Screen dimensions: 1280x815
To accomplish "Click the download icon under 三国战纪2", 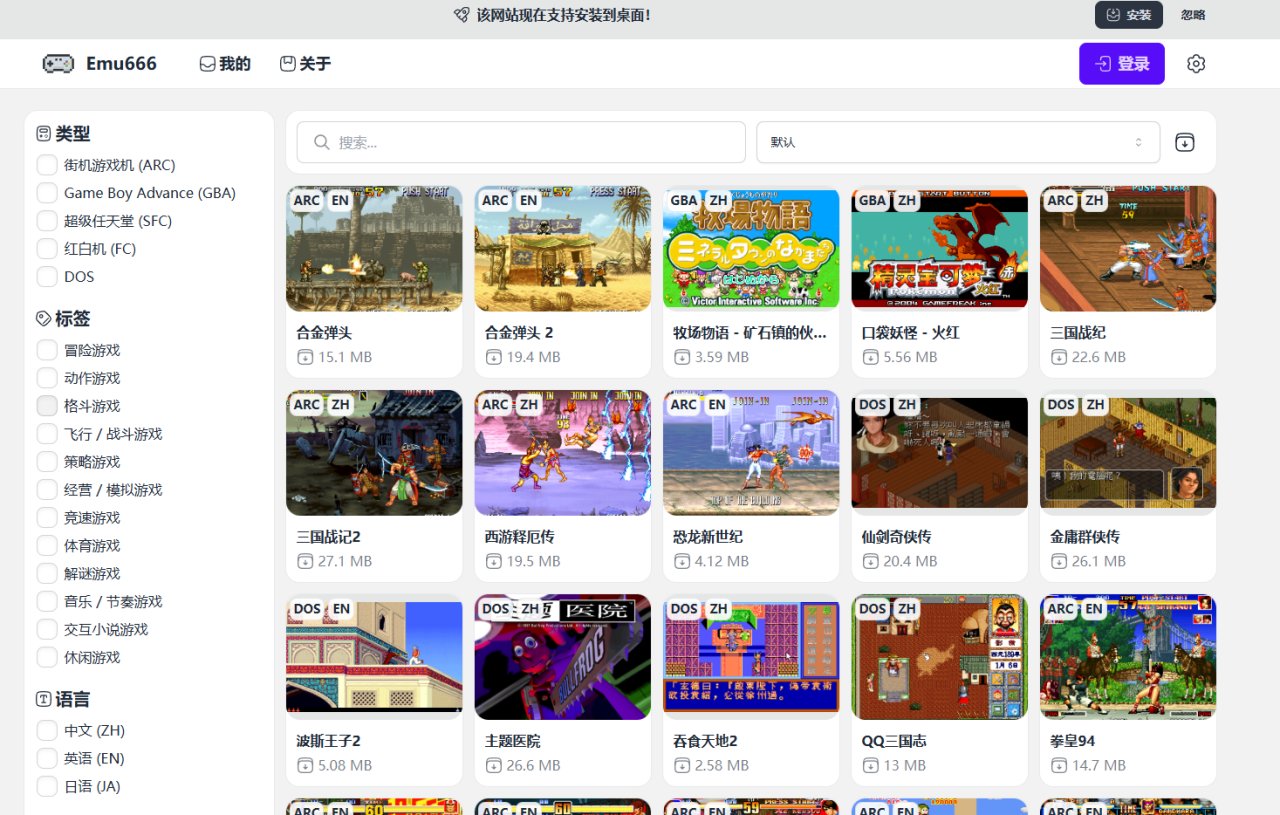I will [305, 561].
